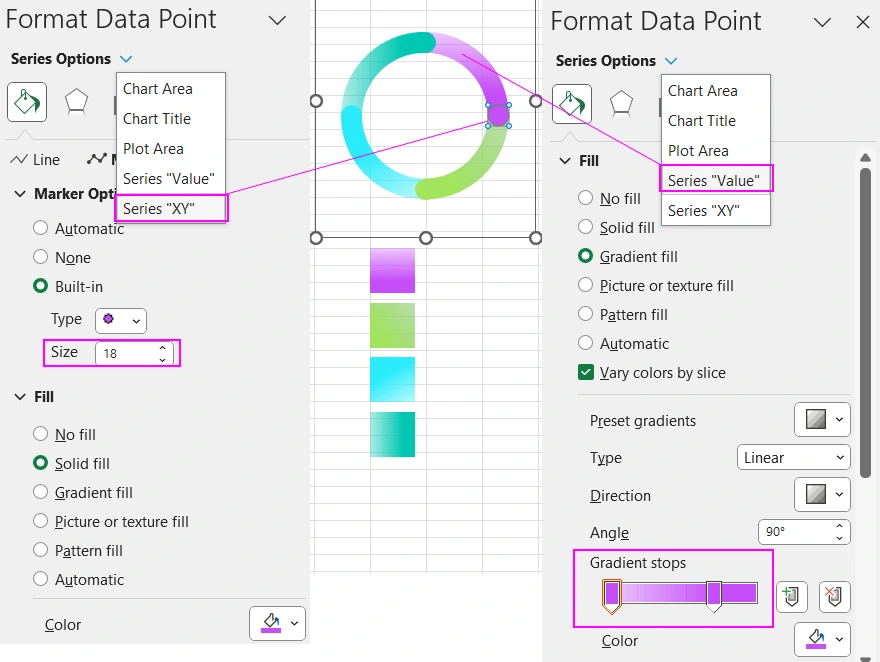Open the Type dropdown showing Linear
The width and height of the screenshot is (880, 662).
[x=793, y=457]
